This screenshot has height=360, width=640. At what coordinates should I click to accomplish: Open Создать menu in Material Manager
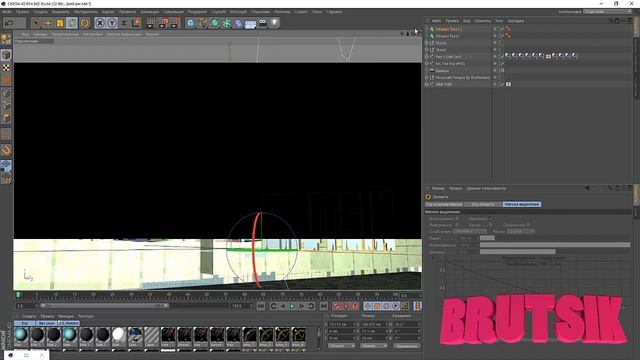pyautogui.click(x=29, y=316)
